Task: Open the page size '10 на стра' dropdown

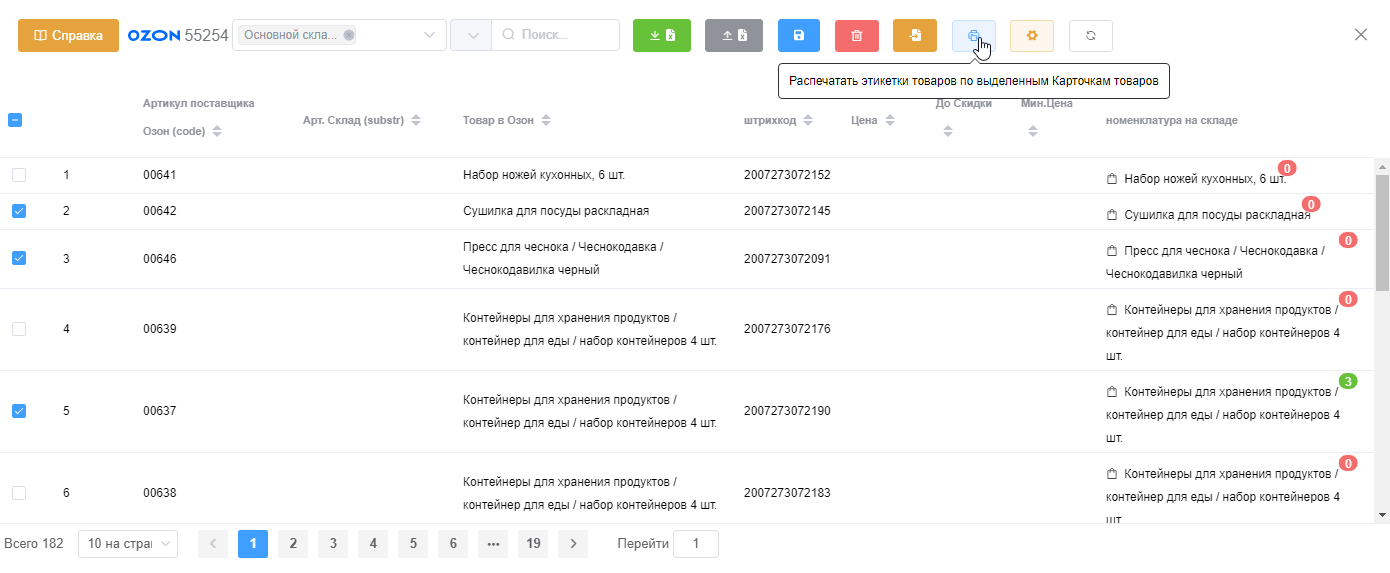Action: pos(127,544)
